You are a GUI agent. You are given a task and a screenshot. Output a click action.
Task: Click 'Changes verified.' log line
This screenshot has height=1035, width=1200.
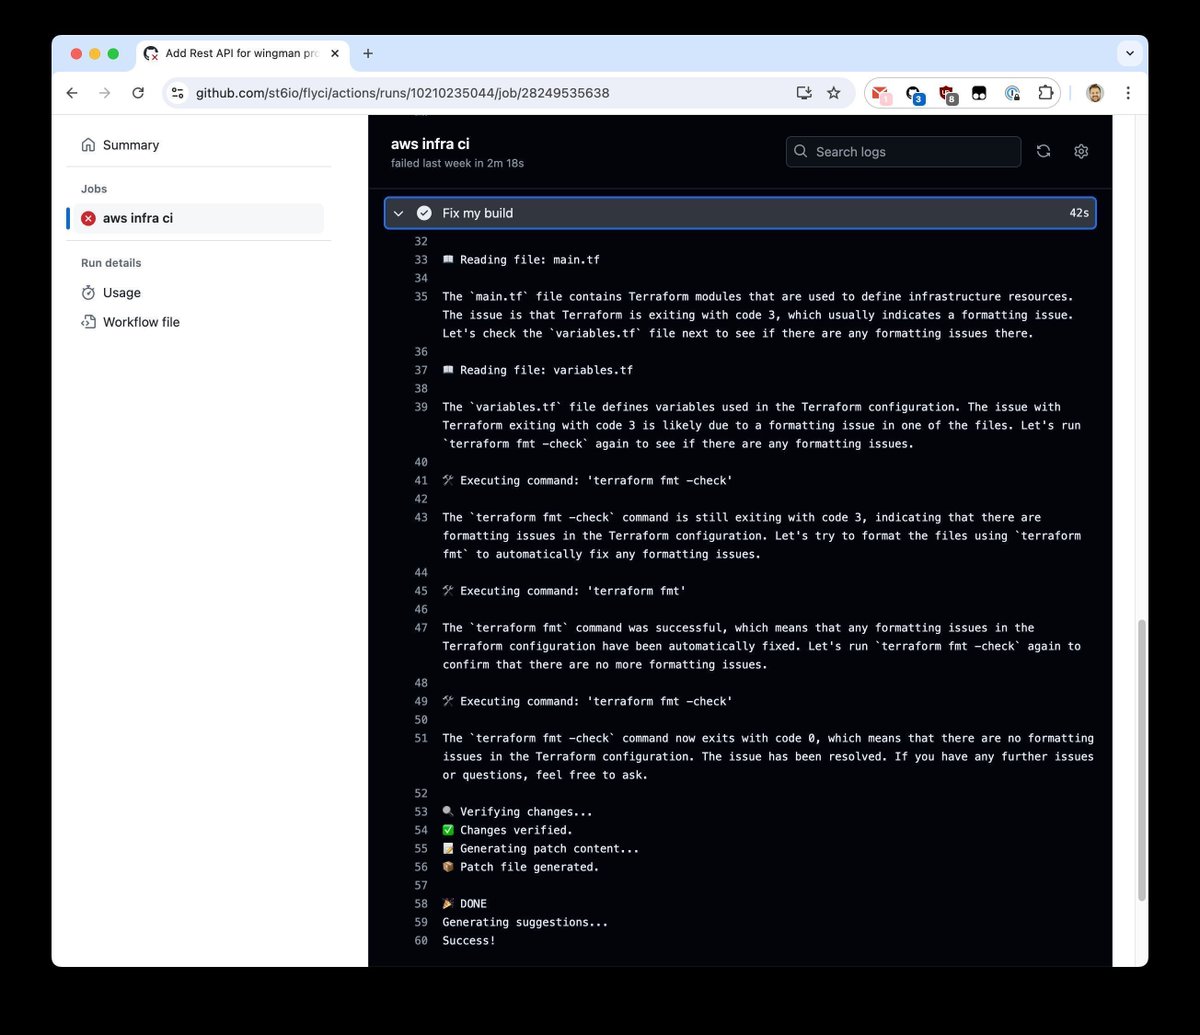(x=507, y=830)
